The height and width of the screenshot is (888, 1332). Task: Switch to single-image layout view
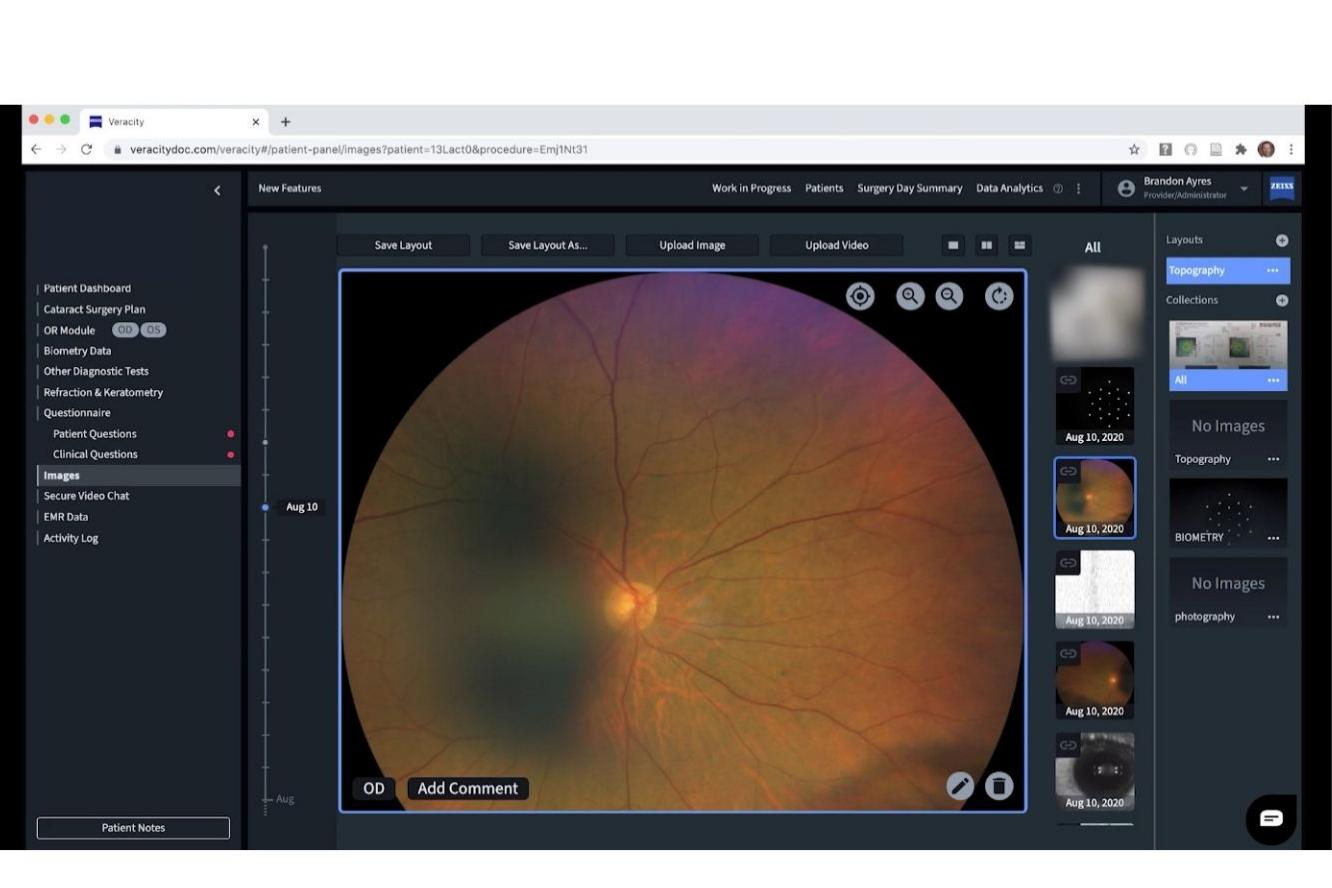pos(953,245)
